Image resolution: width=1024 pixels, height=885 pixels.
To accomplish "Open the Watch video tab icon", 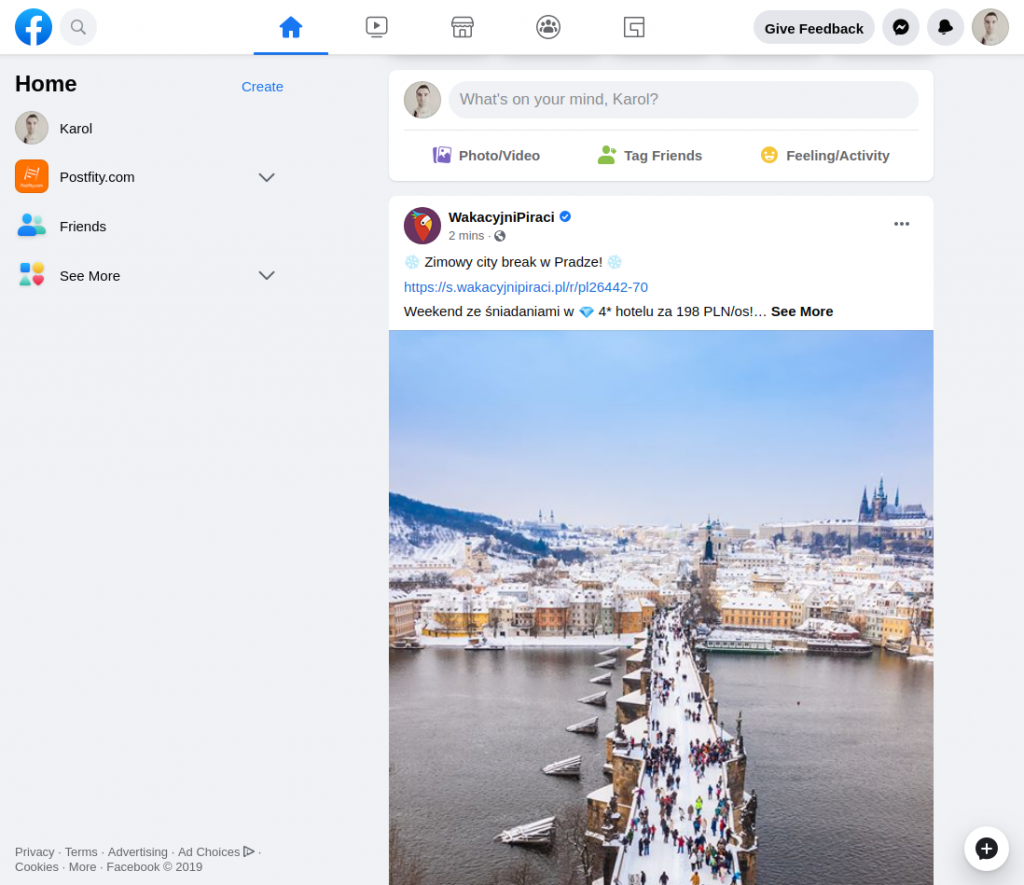I will point(377,27).
